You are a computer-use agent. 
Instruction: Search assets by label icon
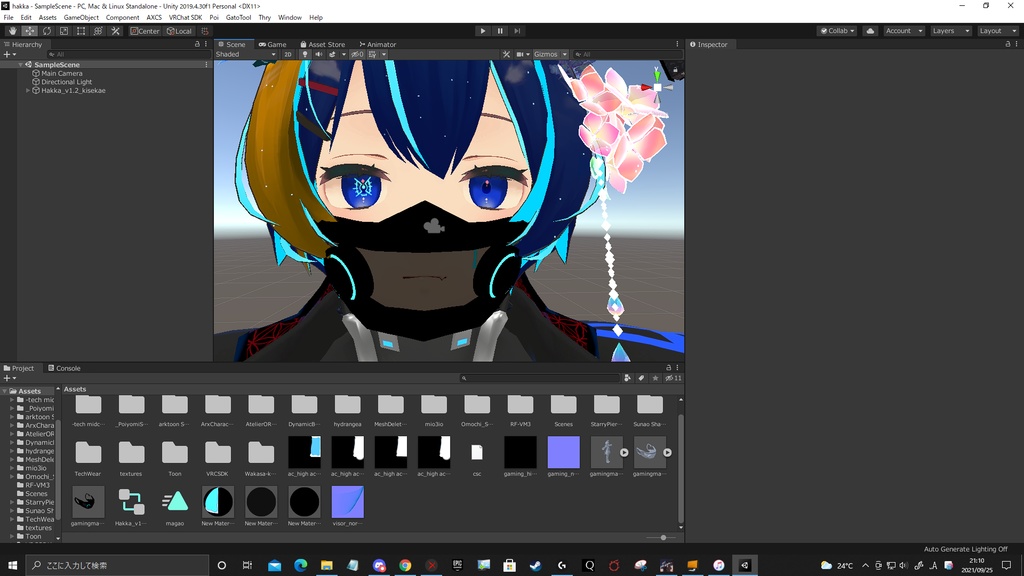click(x=641, y=378)
